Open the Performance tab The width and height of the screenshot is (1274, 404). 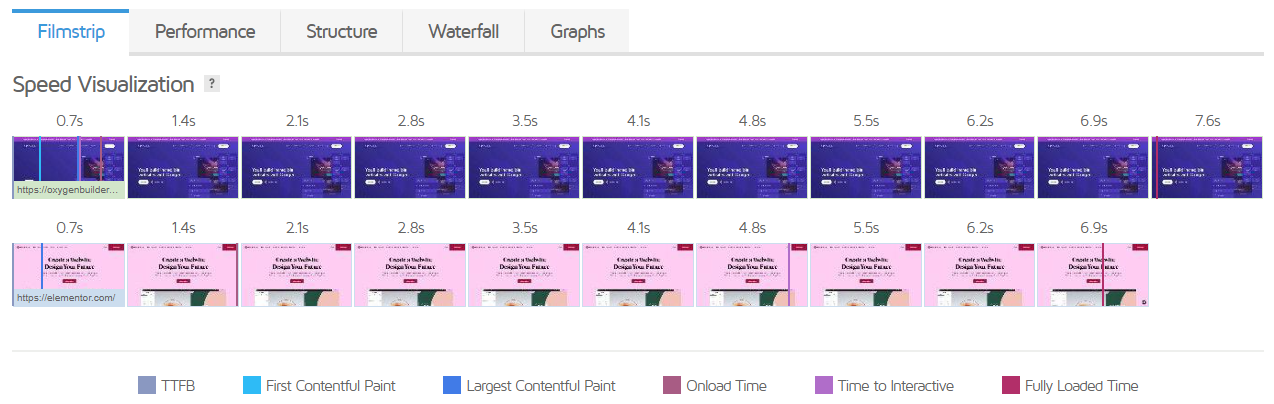pyautogui.click(x=205, y=31)
